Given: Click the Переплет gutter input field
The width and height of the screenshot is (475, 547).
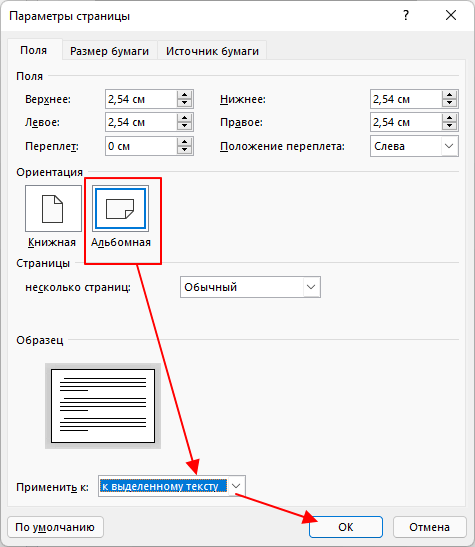Looking at the screenshot, I should pos(141,146).
